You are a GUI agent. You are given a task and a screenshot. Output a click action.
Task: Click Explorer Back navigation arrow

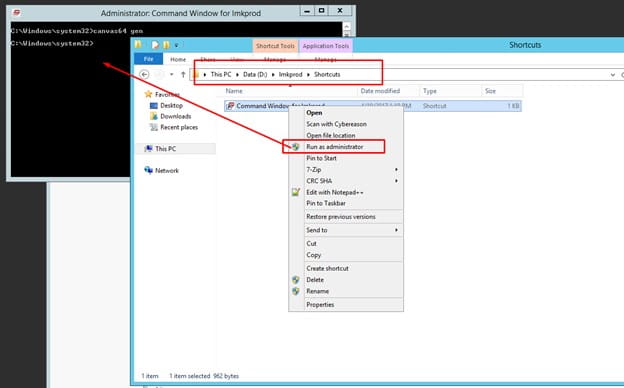click(x=144, y=74)
